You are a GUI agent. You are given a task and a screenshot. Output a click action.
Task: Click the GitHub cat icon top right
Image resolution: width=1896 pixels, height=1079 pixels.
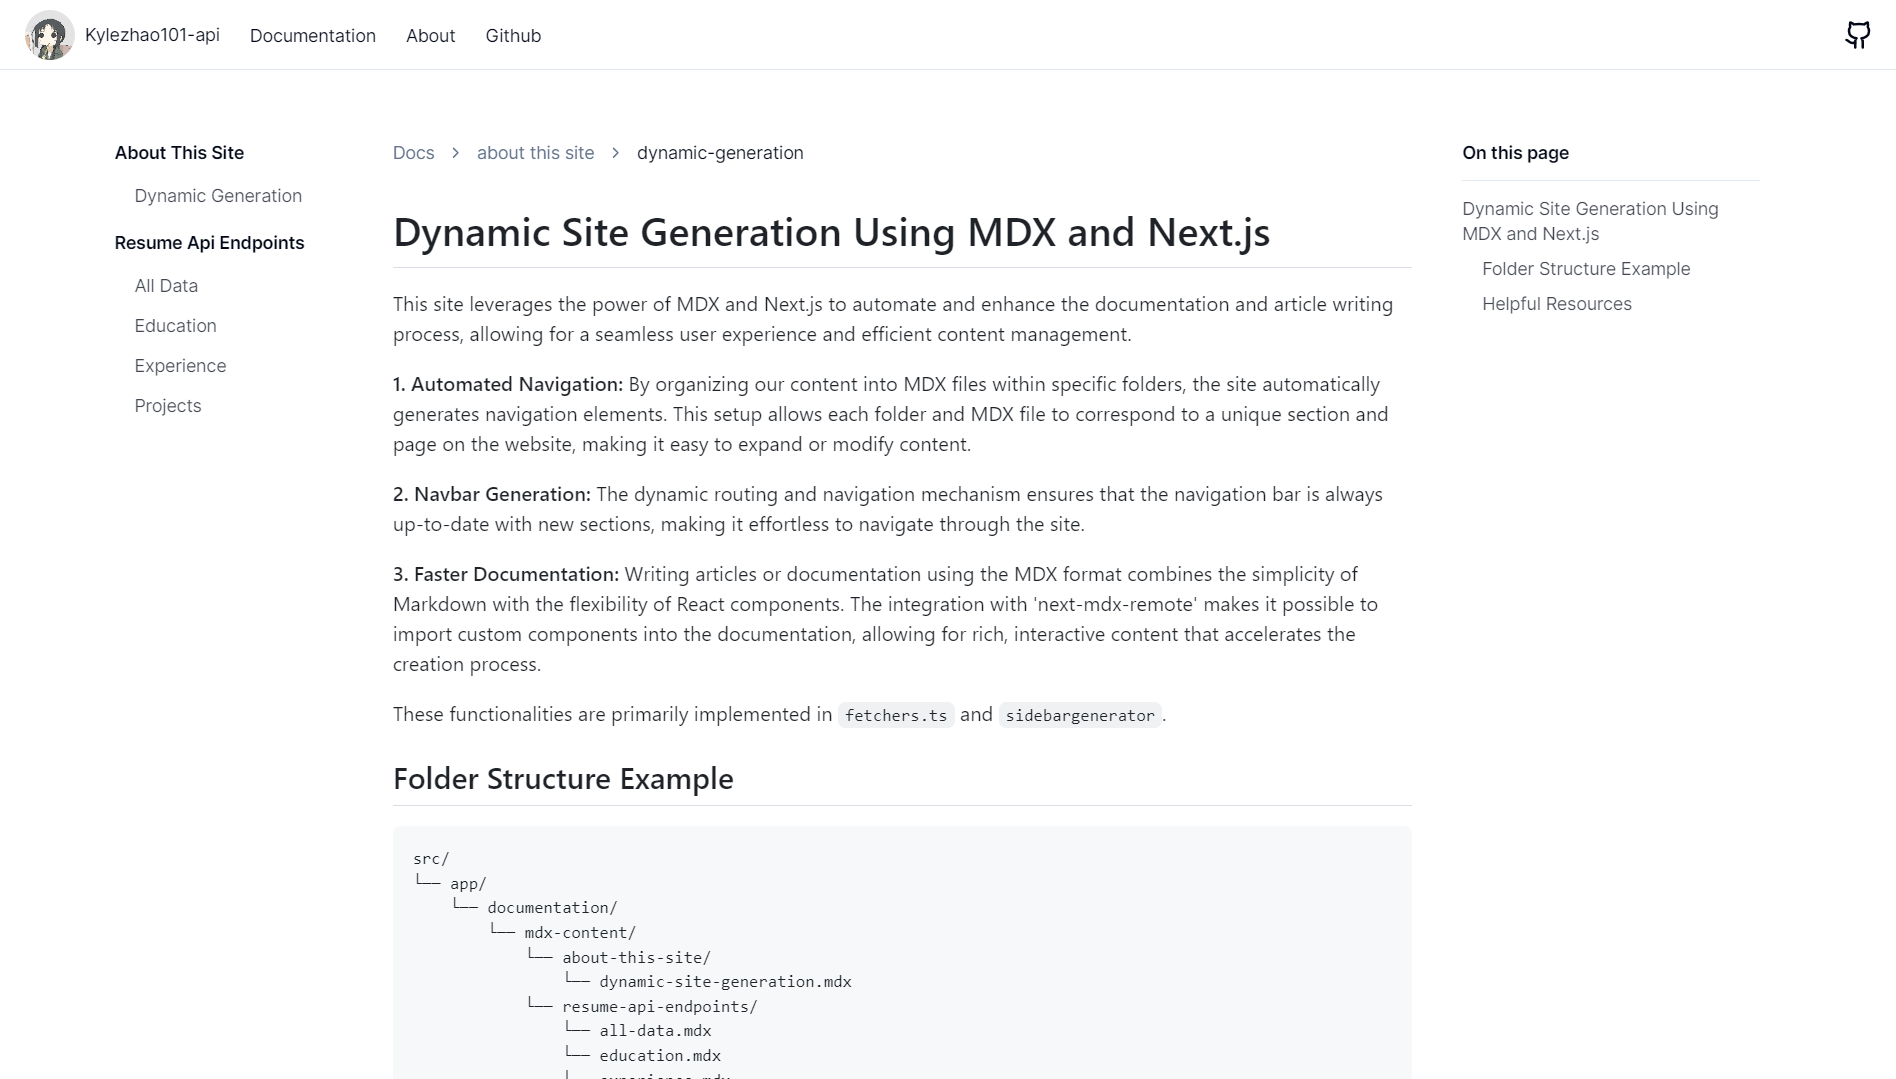point(1857,35)
